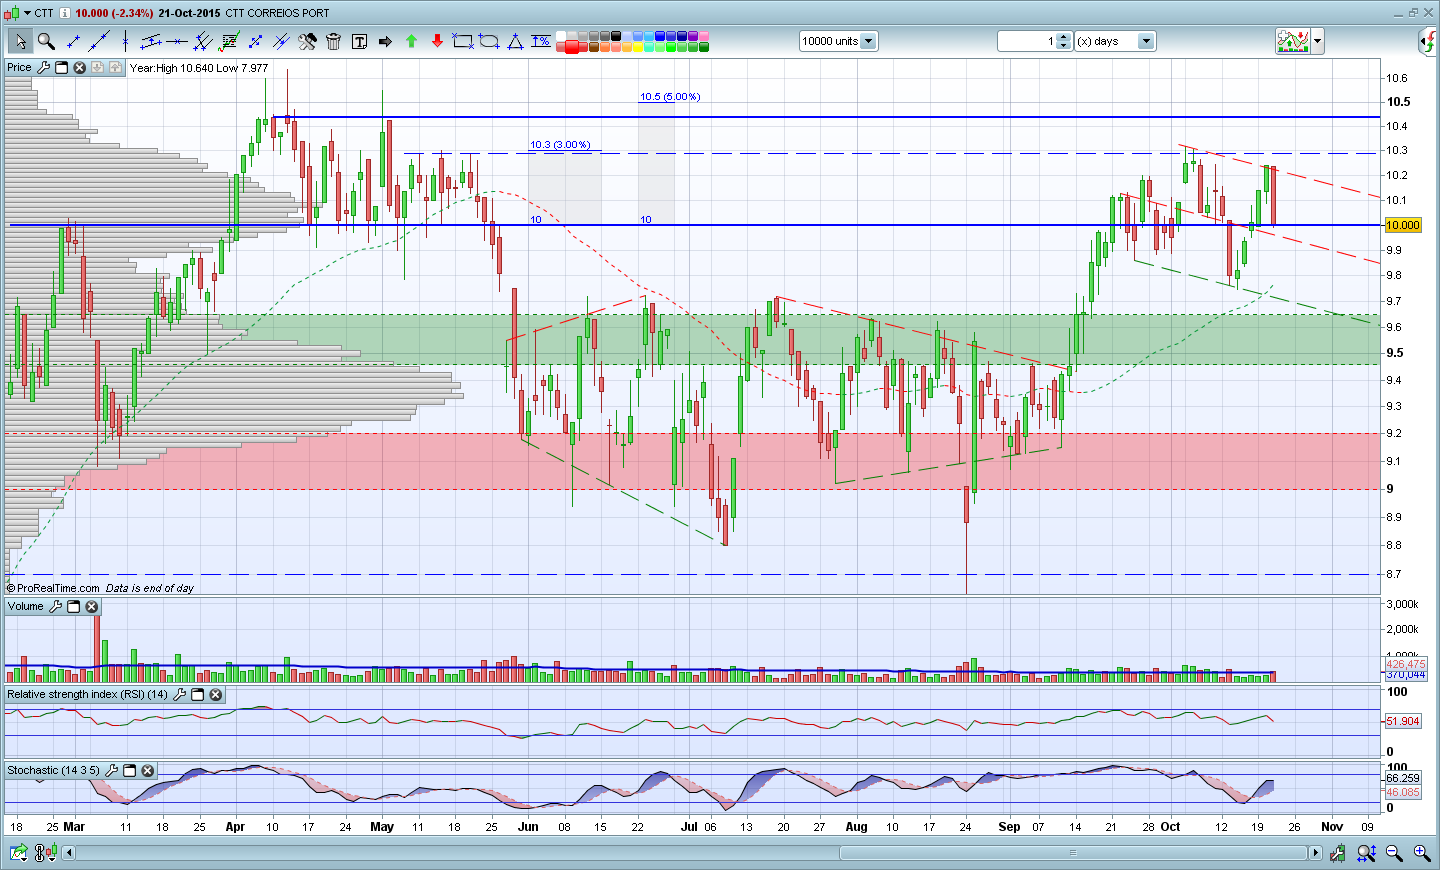Close the Volume indicator panel
This screenshot has height=870, width=1440.
[91, 606]
